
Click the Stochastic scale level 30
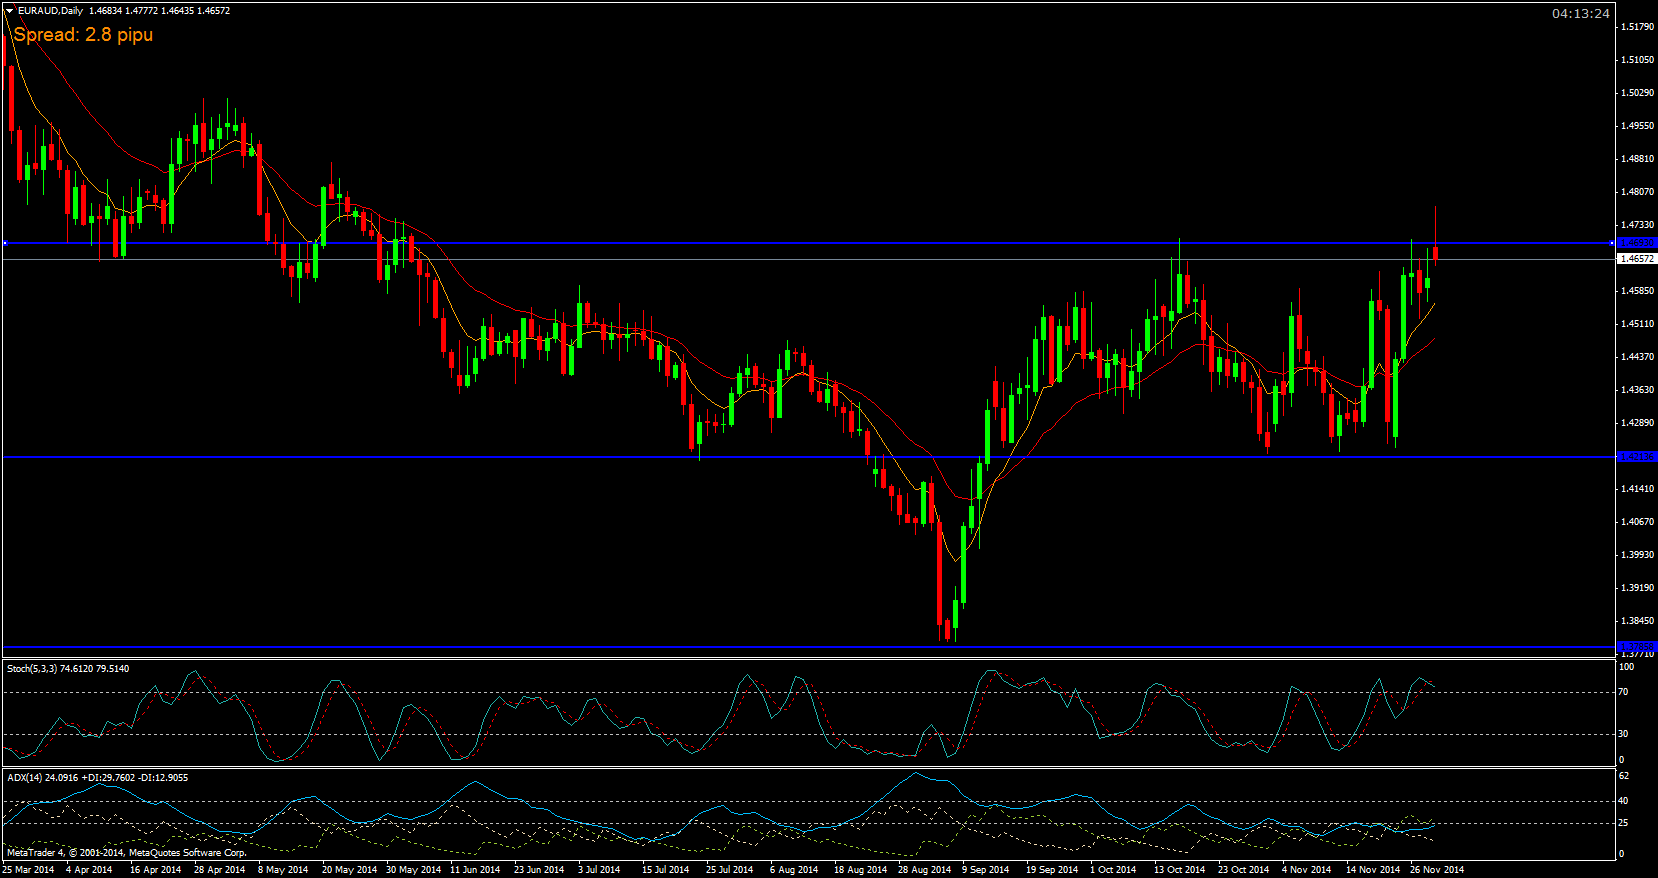click(1624, 734)
